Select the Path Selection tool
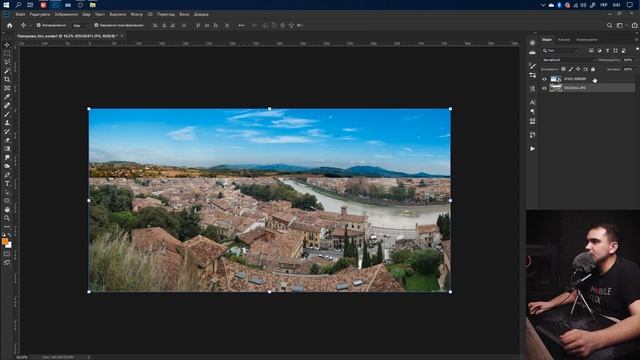 tap(7, 192)
